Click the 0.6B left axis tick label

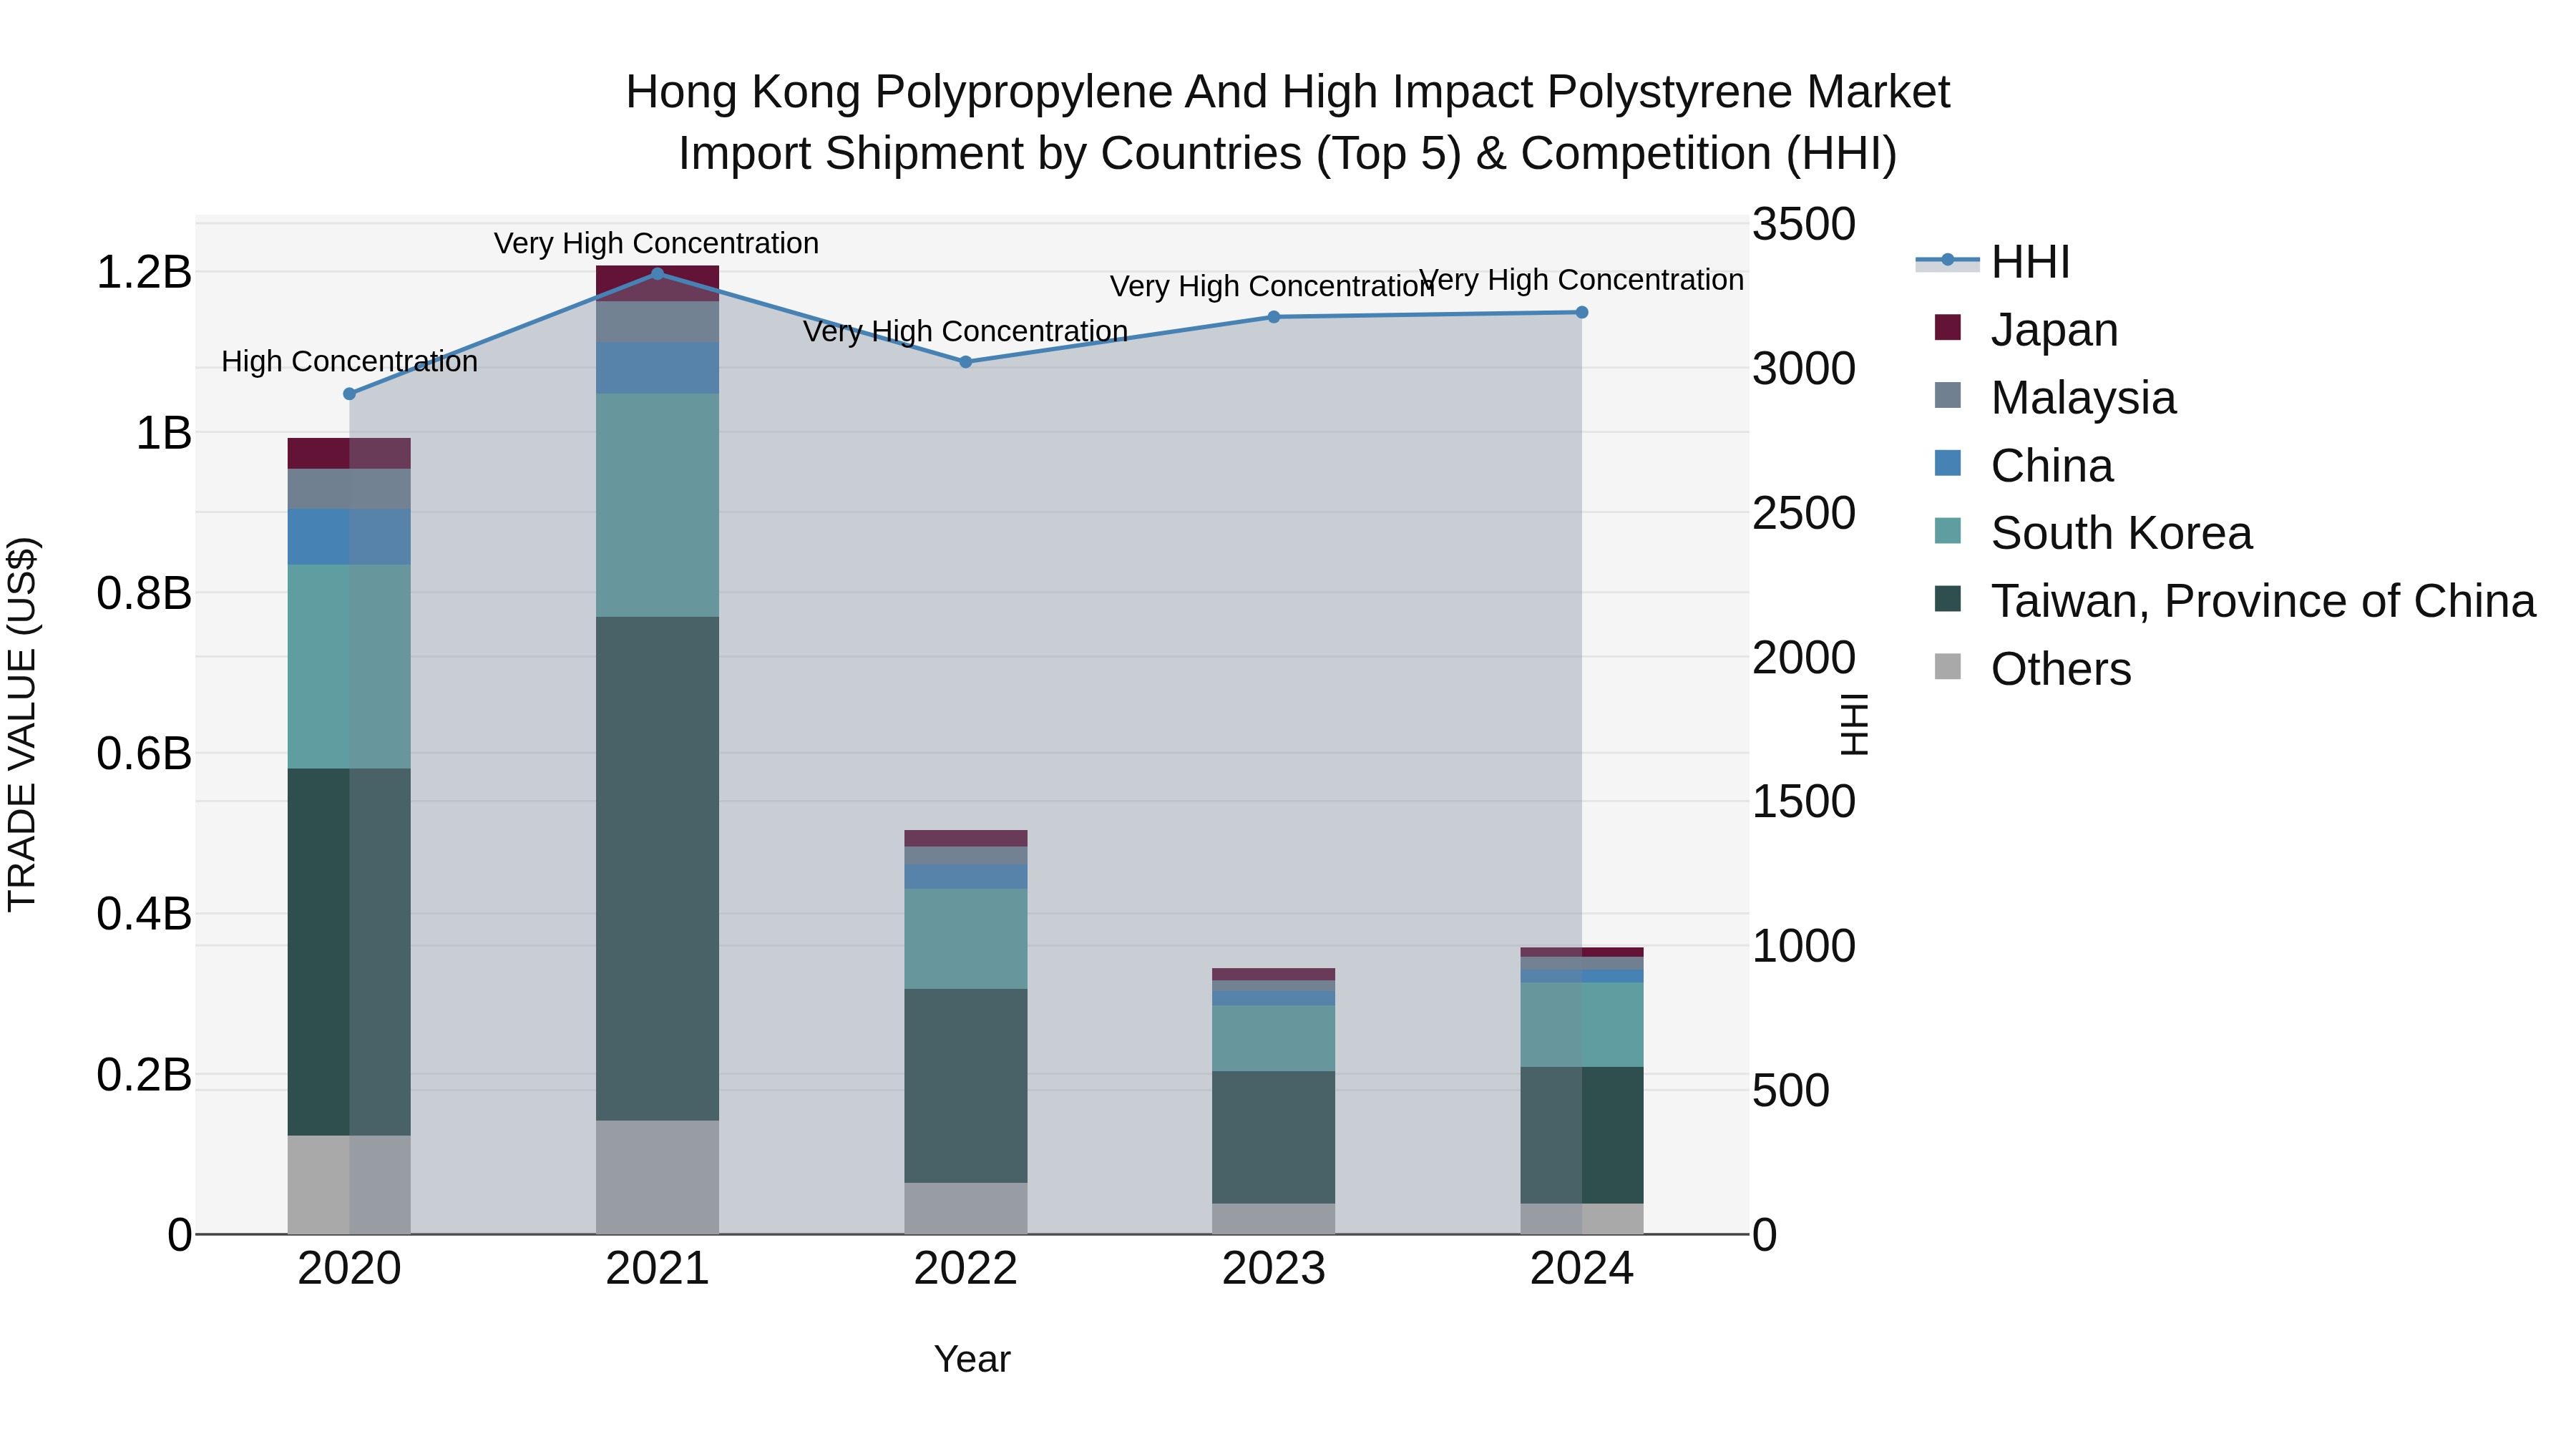(x=144, y=753)
